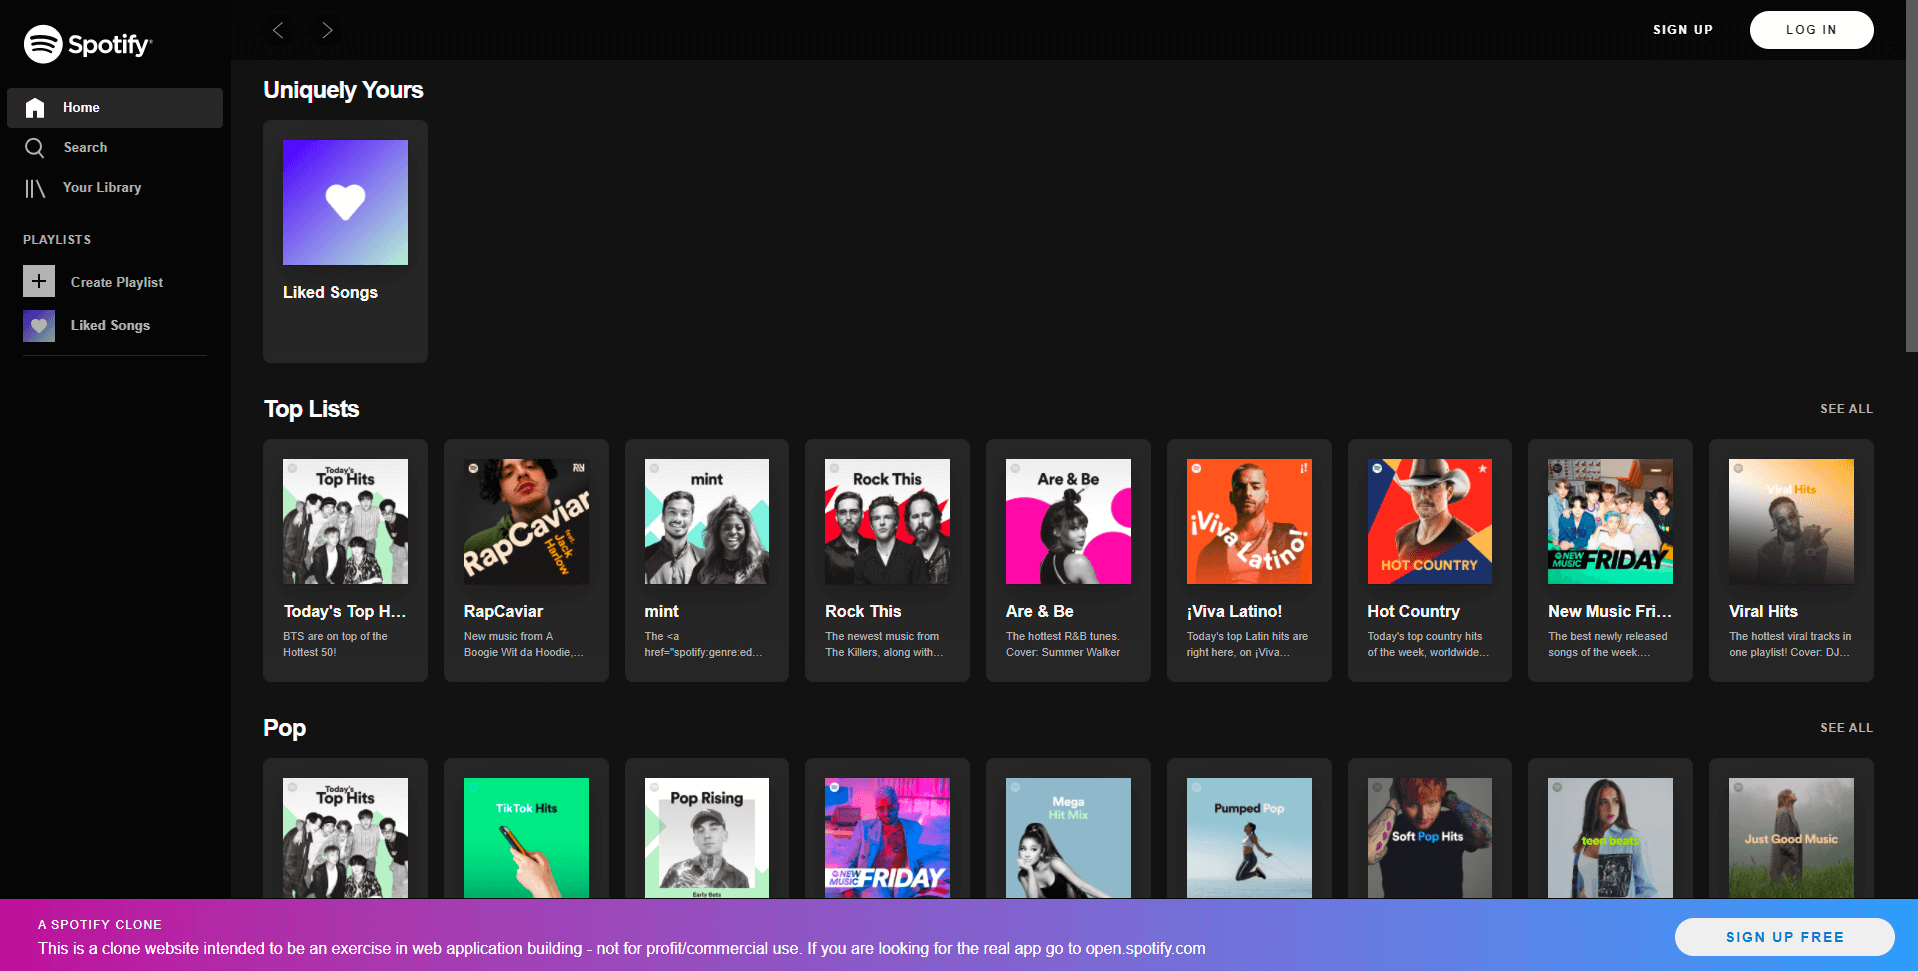Click the Your Library icon
Screen dimensions: 1918x971
35,188
